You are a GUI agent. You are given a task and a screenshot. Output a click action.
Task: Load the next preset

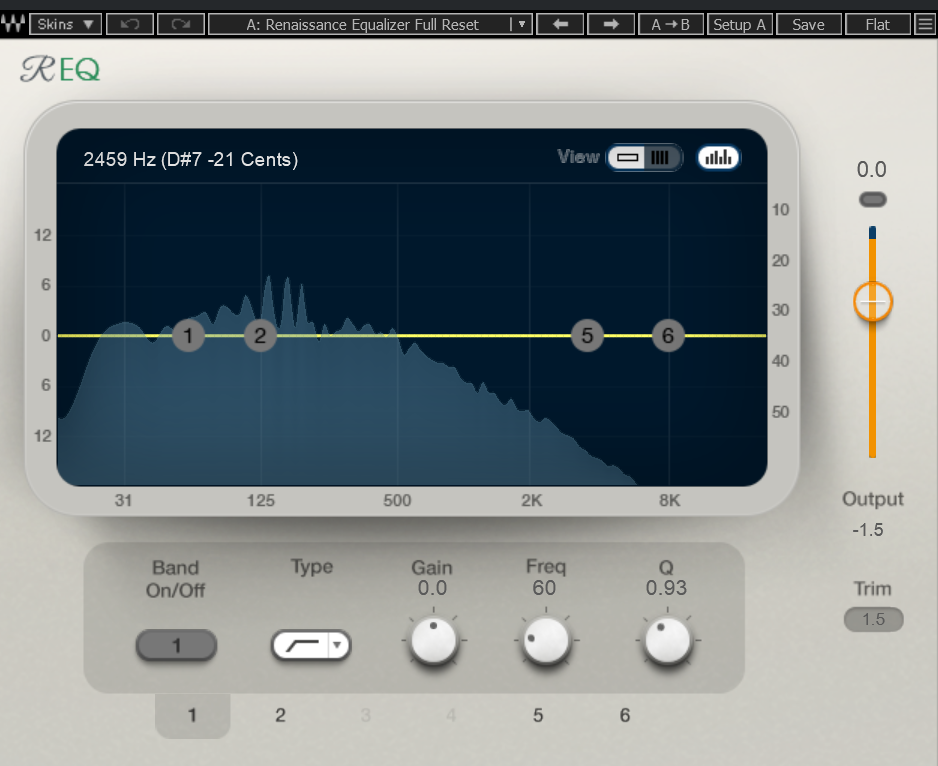coord(611,25)
